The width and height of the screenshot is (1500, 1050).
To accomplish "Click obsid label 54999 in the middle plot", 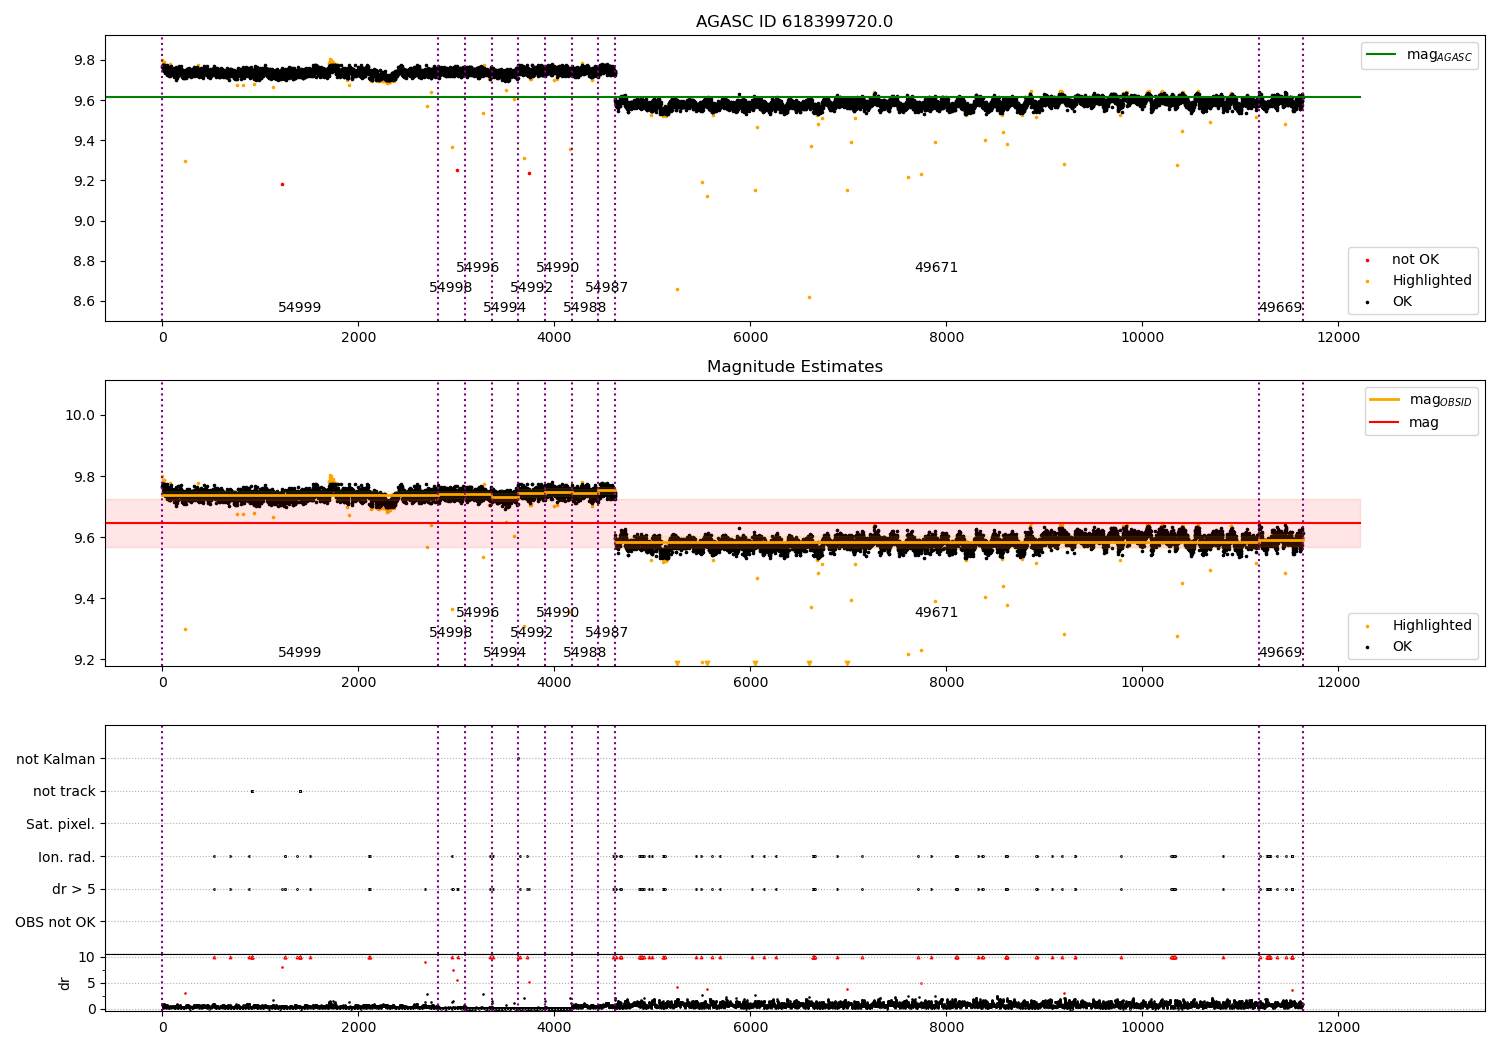I will (x=300, y=653).
